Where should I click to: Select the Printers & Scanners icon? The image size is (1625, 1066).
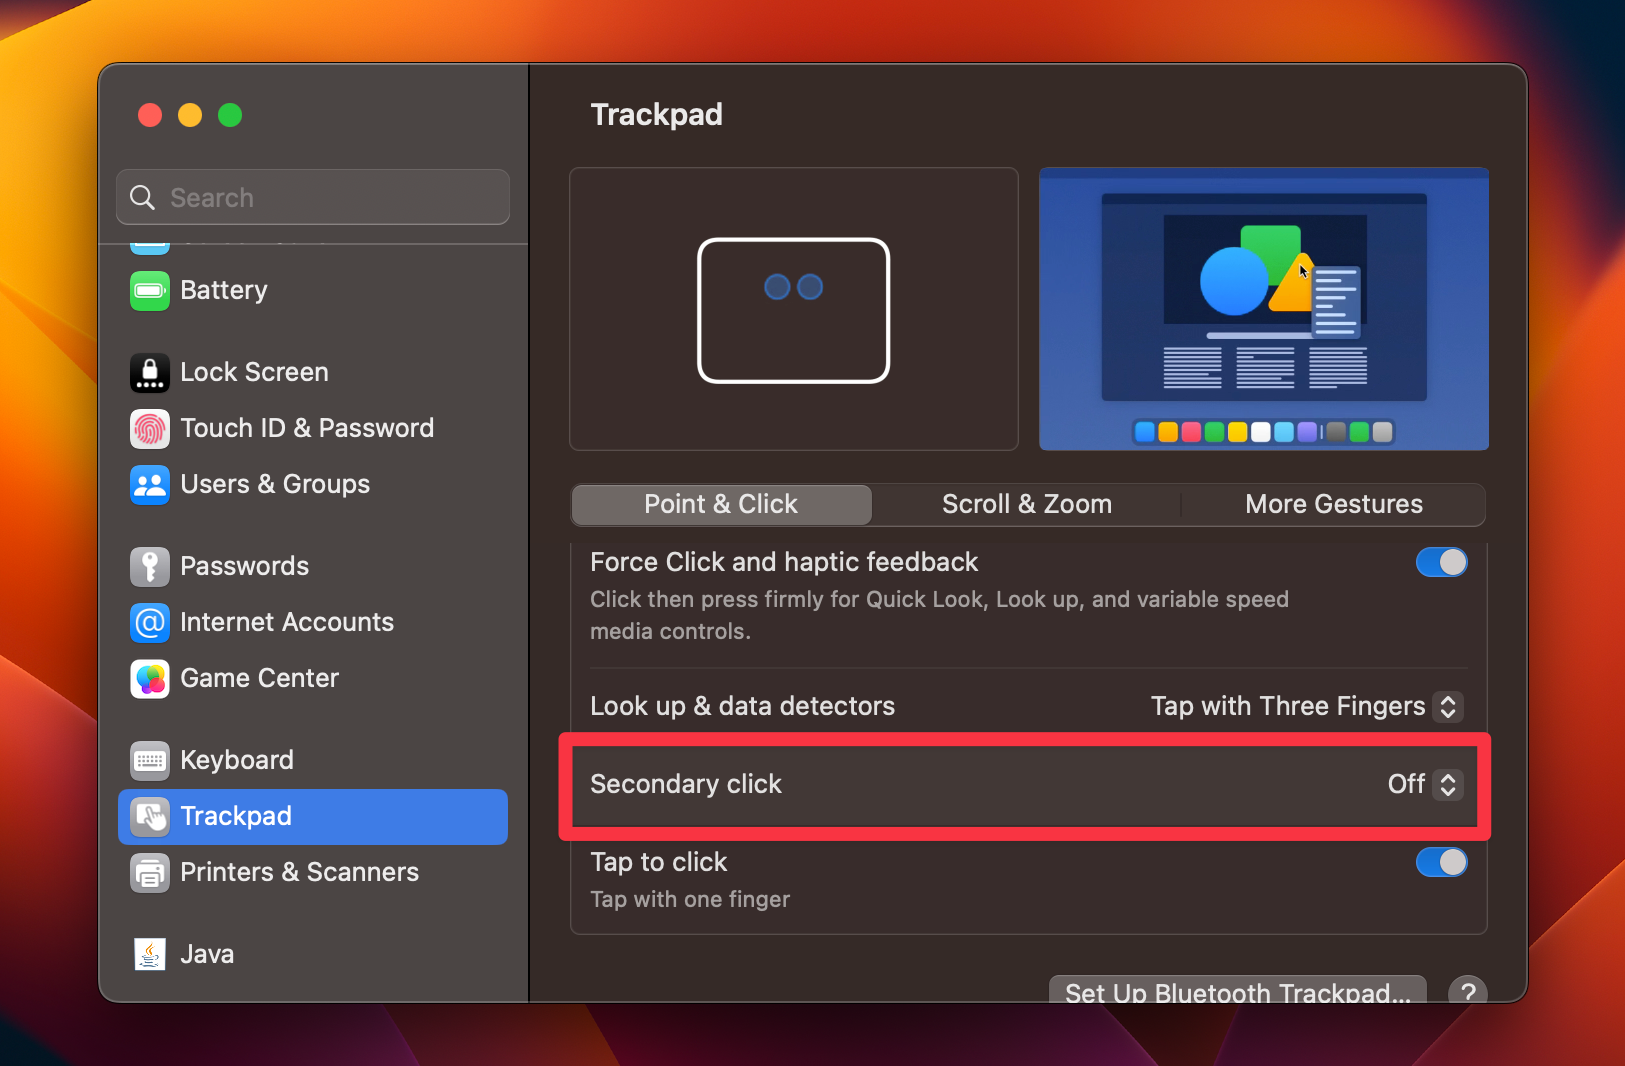(150, 872)
